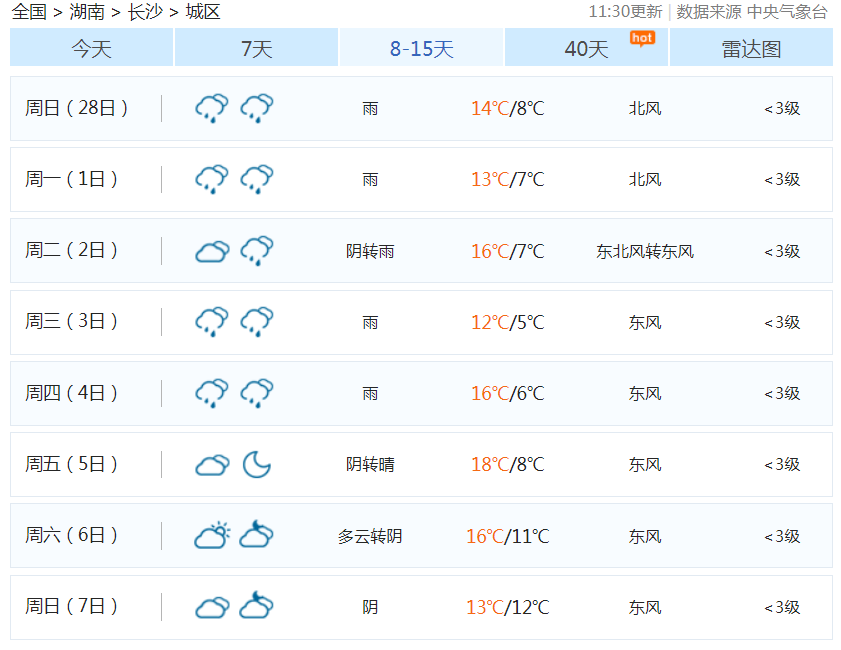Select the rain icon for 周日（28日）

[211, 107]
